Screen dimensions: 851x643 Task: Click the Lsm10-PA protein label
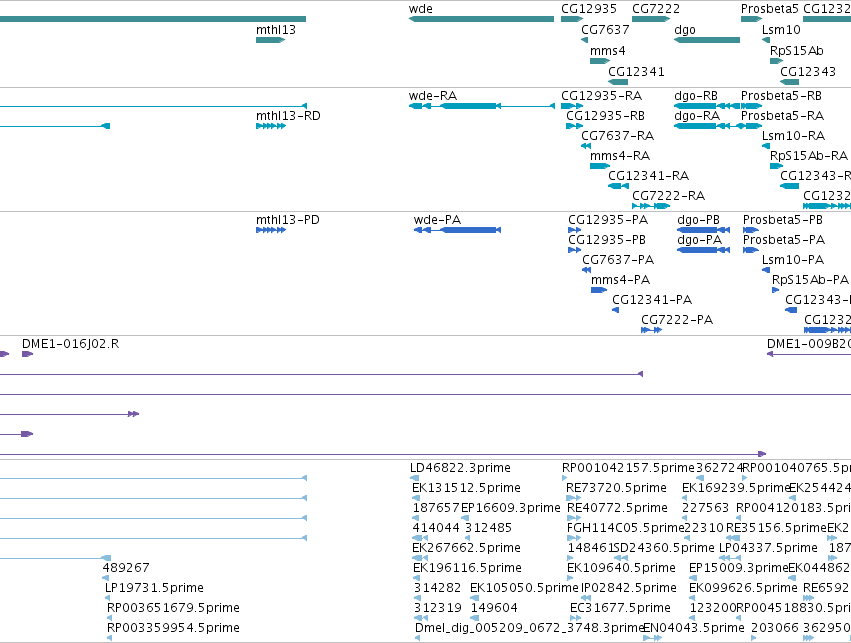click(x=793, y=260)
